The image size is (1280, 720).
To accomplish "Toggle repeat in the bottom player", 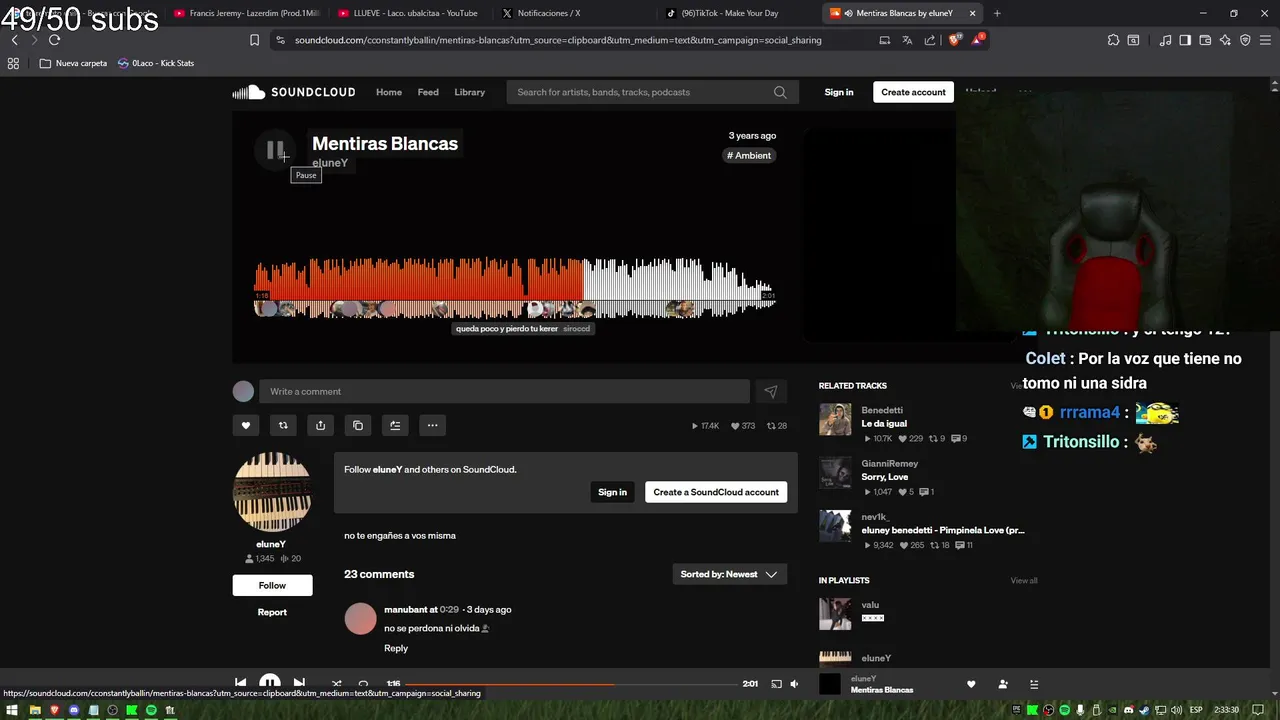I will click(x=363, y=684).
